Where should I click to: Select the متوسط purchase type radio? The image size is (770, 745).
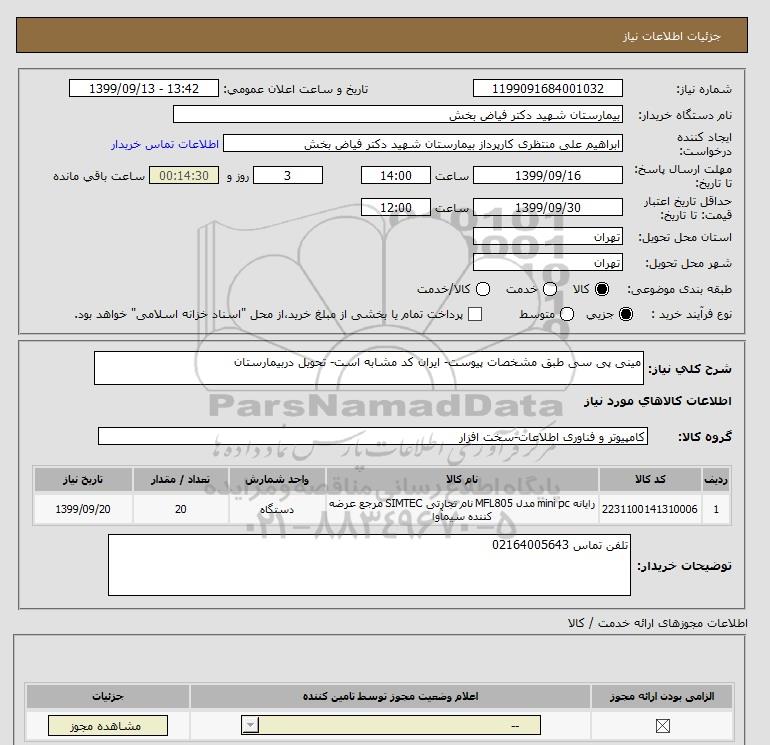(567, 314)
